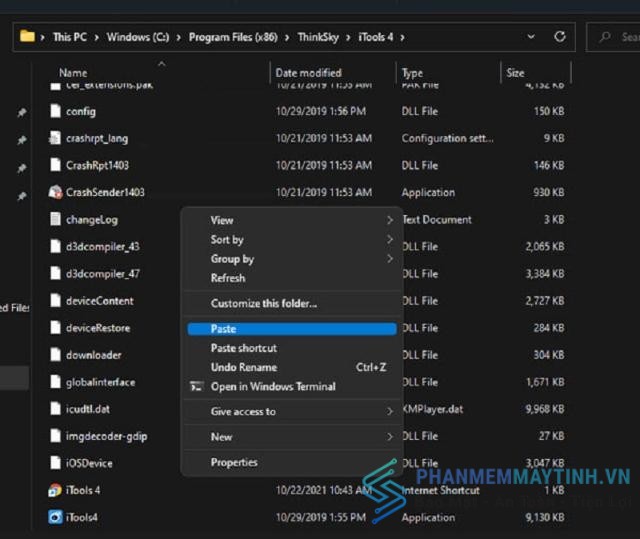This screenshot has height=539, width=640.
Task: Click the search magnifier icon
Action: pos(605,37)
